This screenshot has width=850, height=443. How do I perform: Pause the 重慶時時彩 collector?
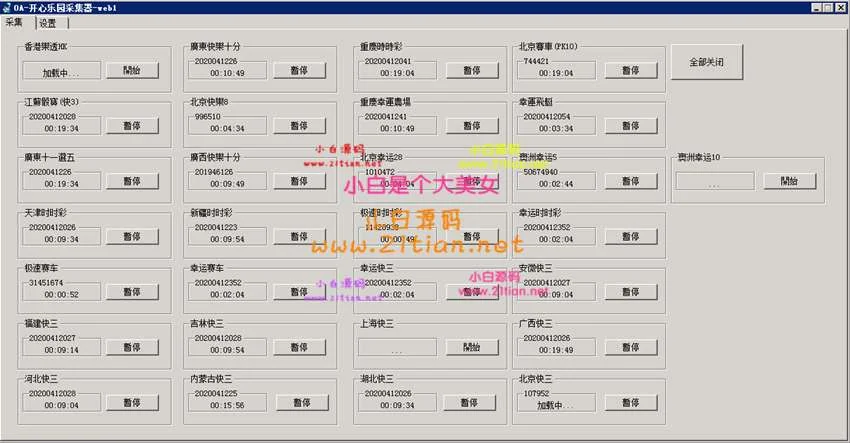point(465,71)
